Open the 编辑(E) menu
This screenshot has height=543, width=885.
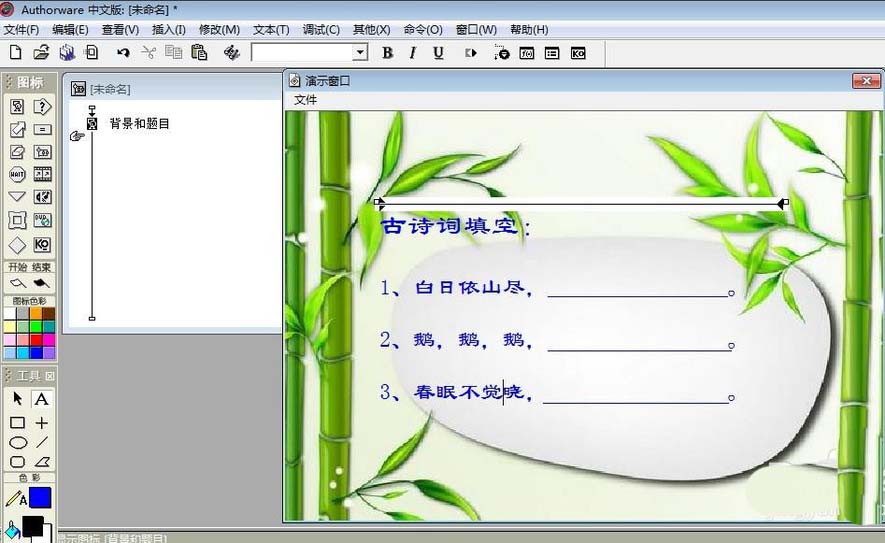[70, 29]
